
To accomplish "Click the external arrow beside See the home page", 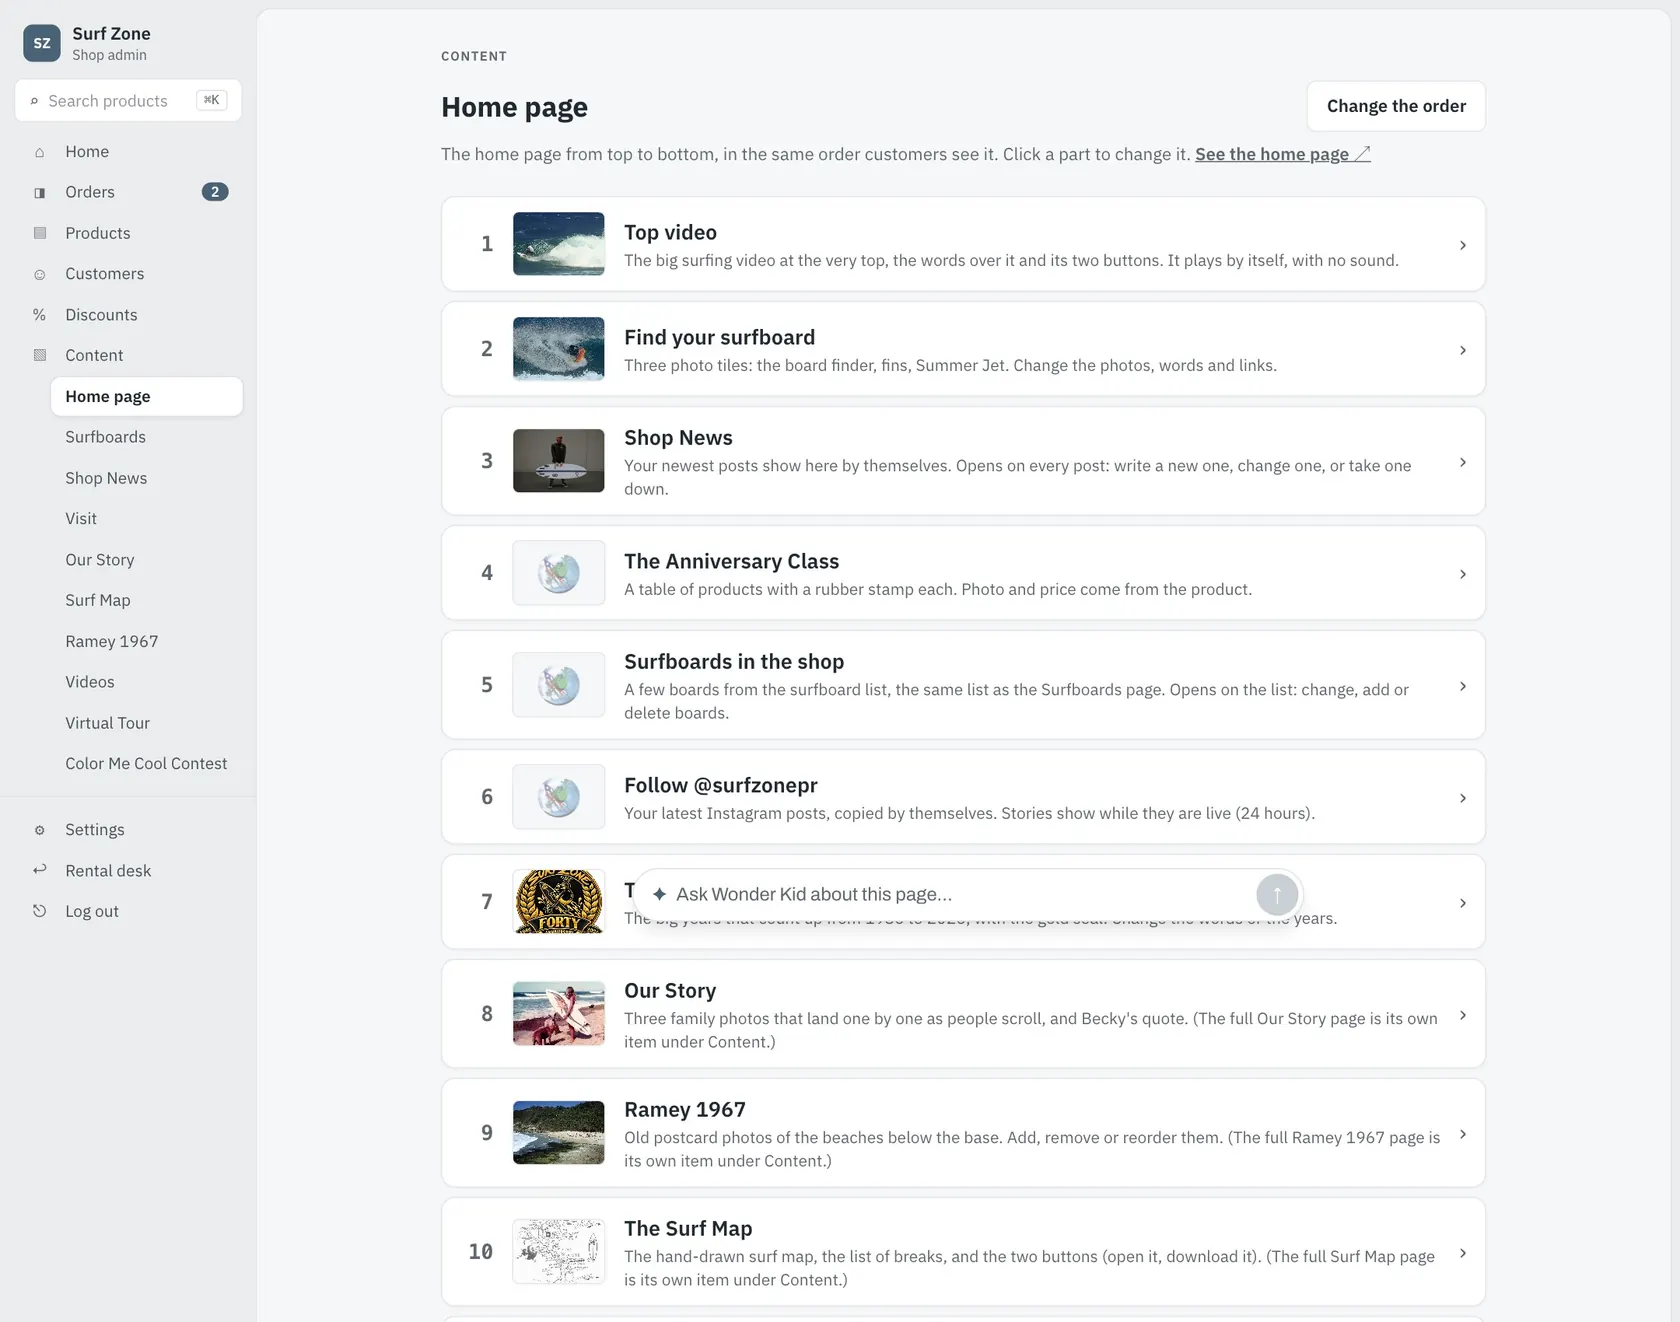I will point(1362,154).
